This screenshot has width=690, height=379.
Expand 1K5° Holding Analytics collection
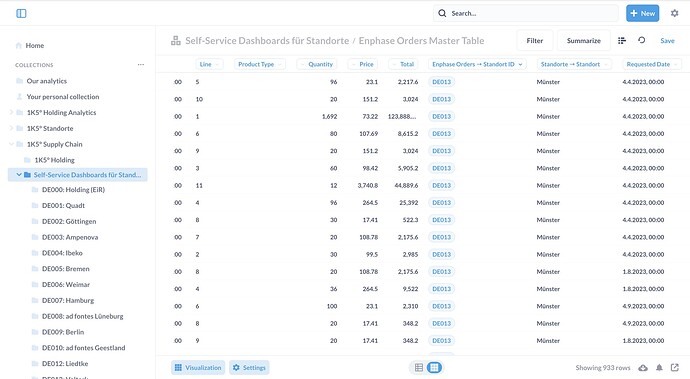point(11,113)
